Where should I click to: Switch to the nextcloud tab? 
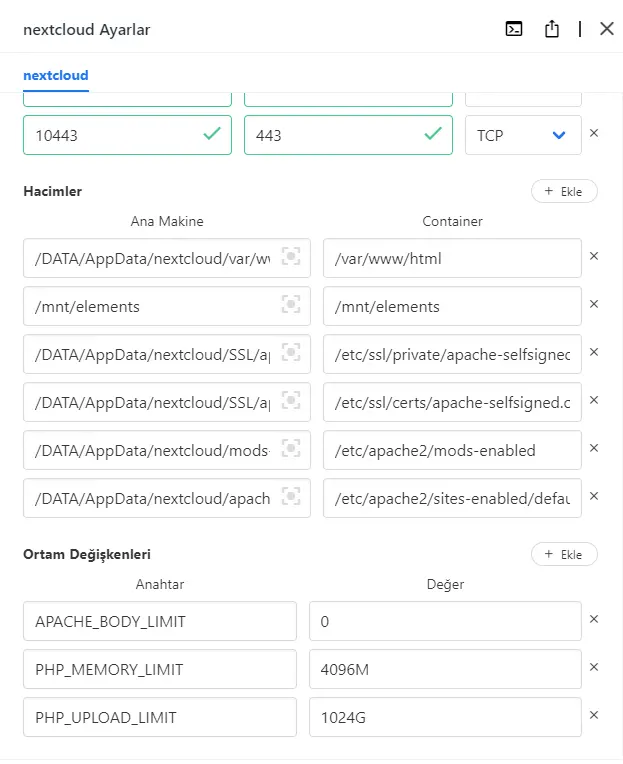click(x=56, y=76)
